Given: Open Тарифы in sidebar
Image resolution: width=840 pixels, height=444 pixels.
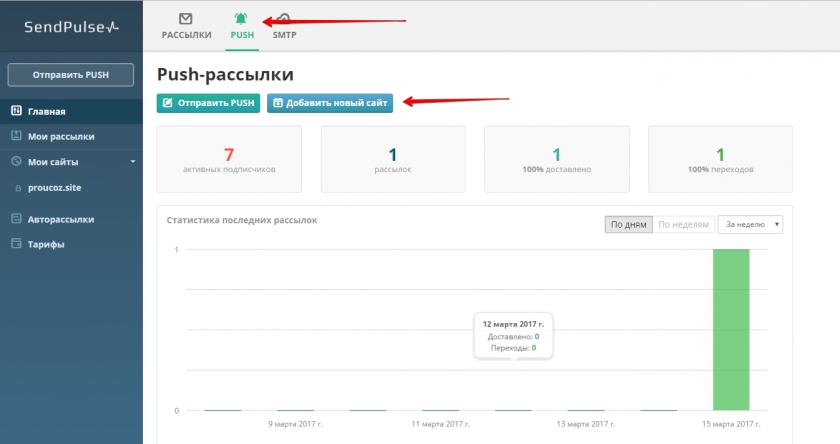Looking at the screenshot, I should pos(71,244).
